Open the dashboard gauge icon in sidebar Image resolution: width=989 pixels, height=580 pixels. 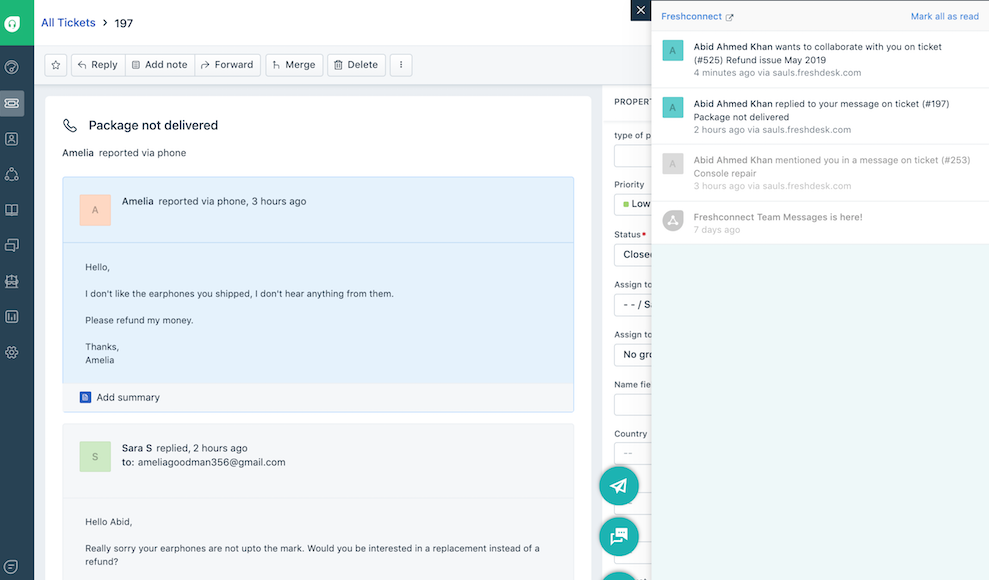click(x=12, y=67)
